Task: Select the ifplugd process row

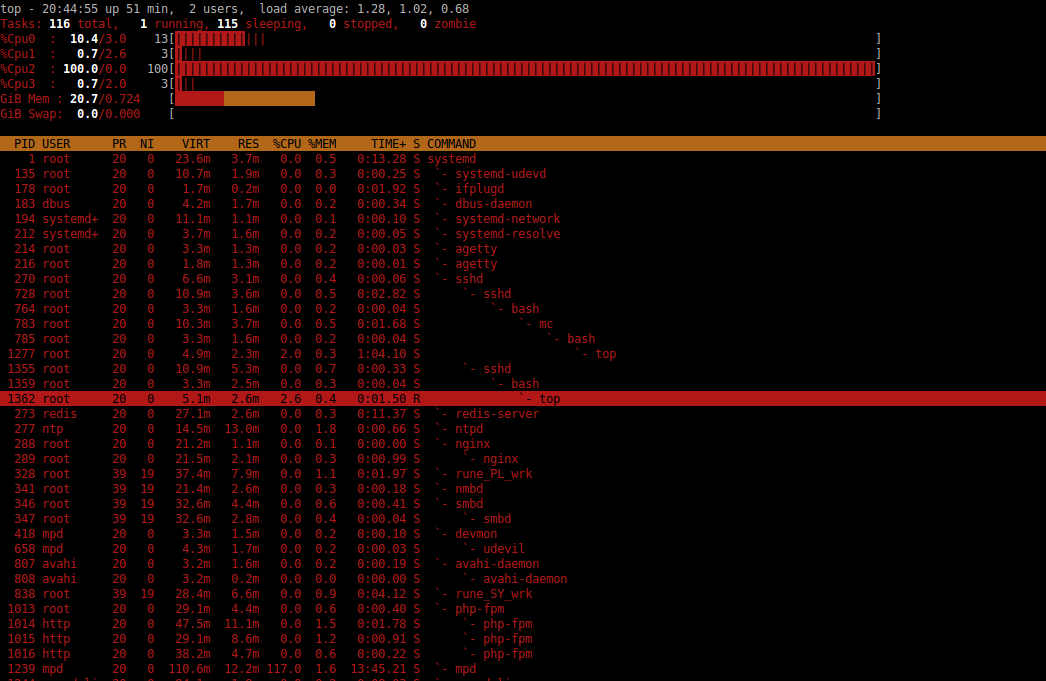Action: pyautogui.click(x=523, y=189)
